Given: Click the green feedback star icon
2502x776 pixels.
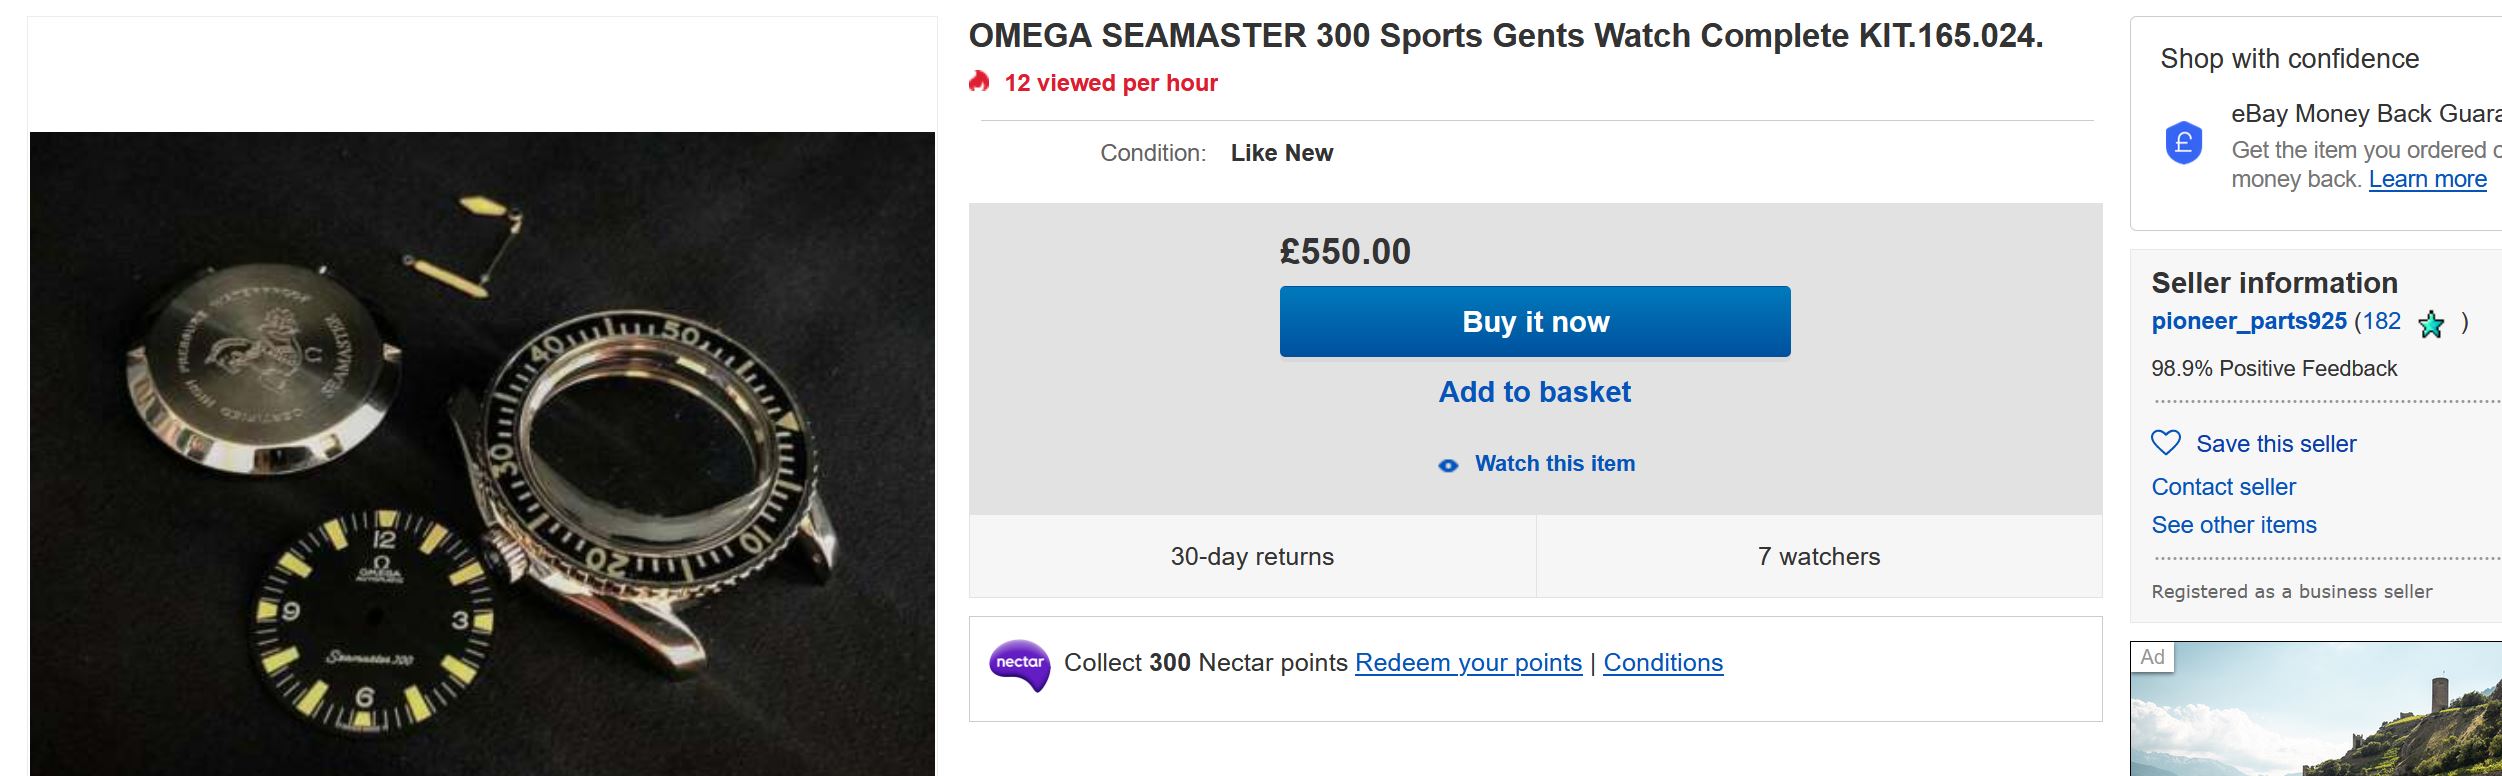Looking at the screenshot, I should point(2431,324).
